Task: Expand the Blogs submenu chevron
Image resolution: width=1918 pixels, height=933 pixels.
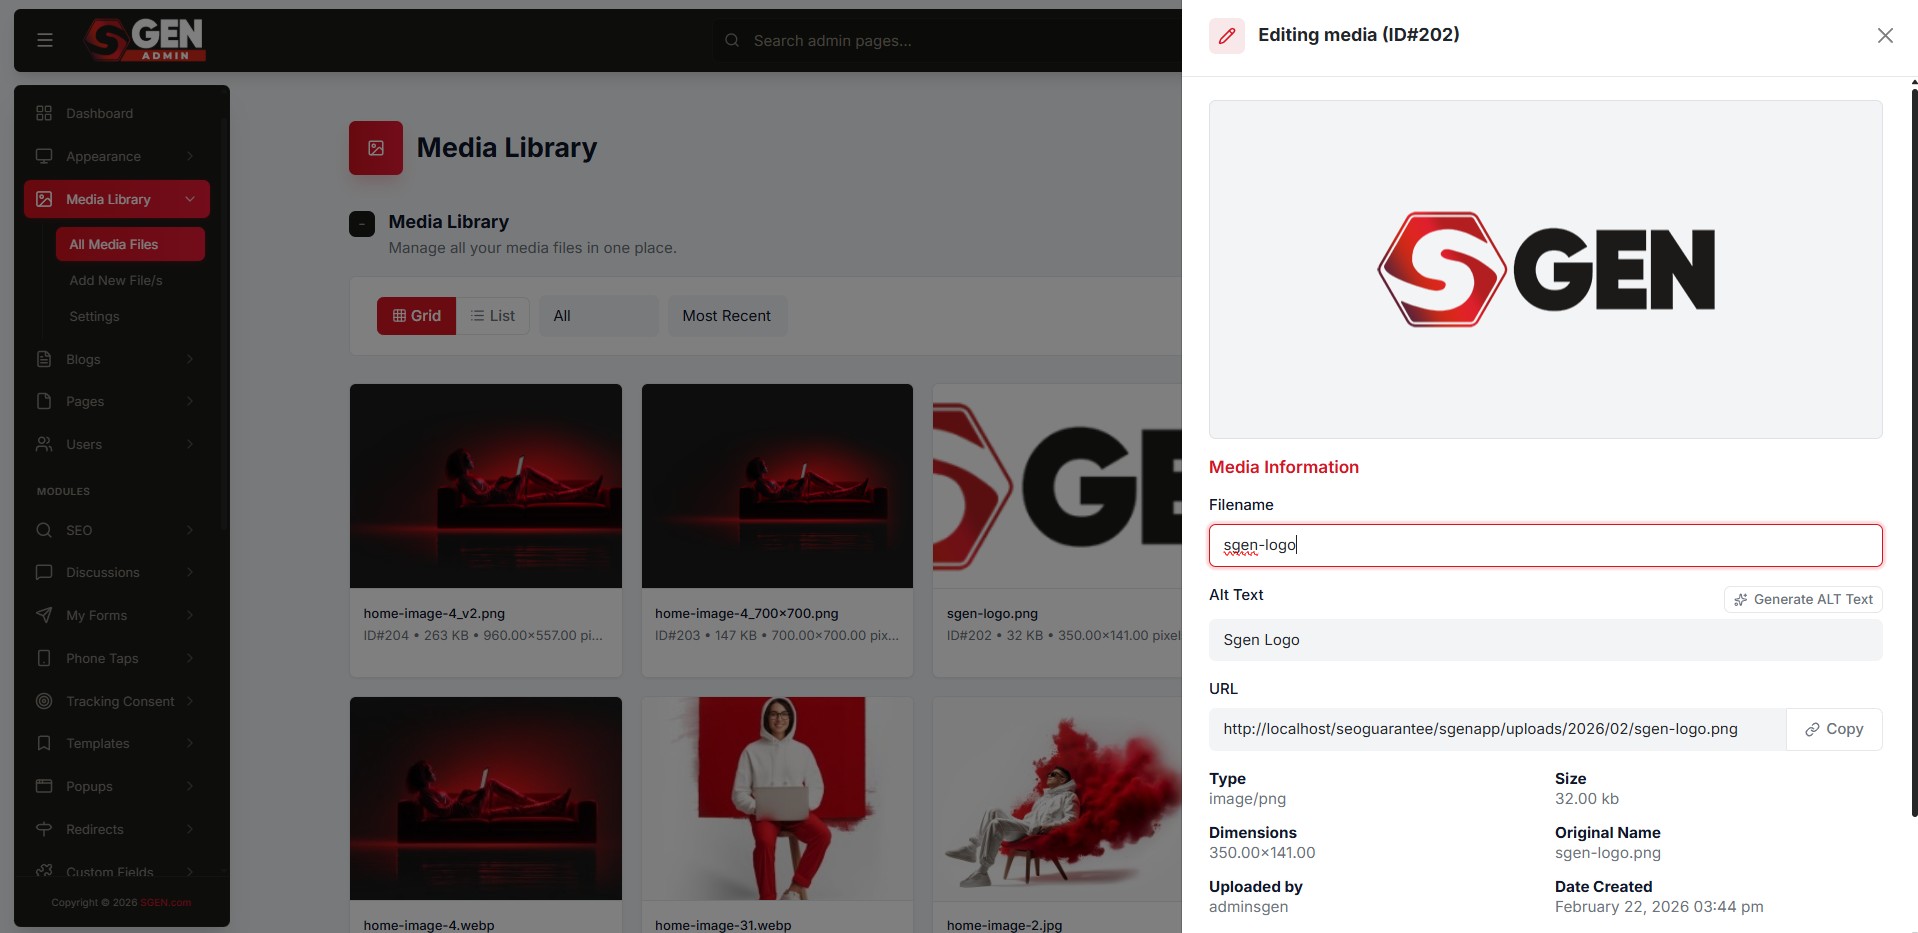Action: pos(190,359)
